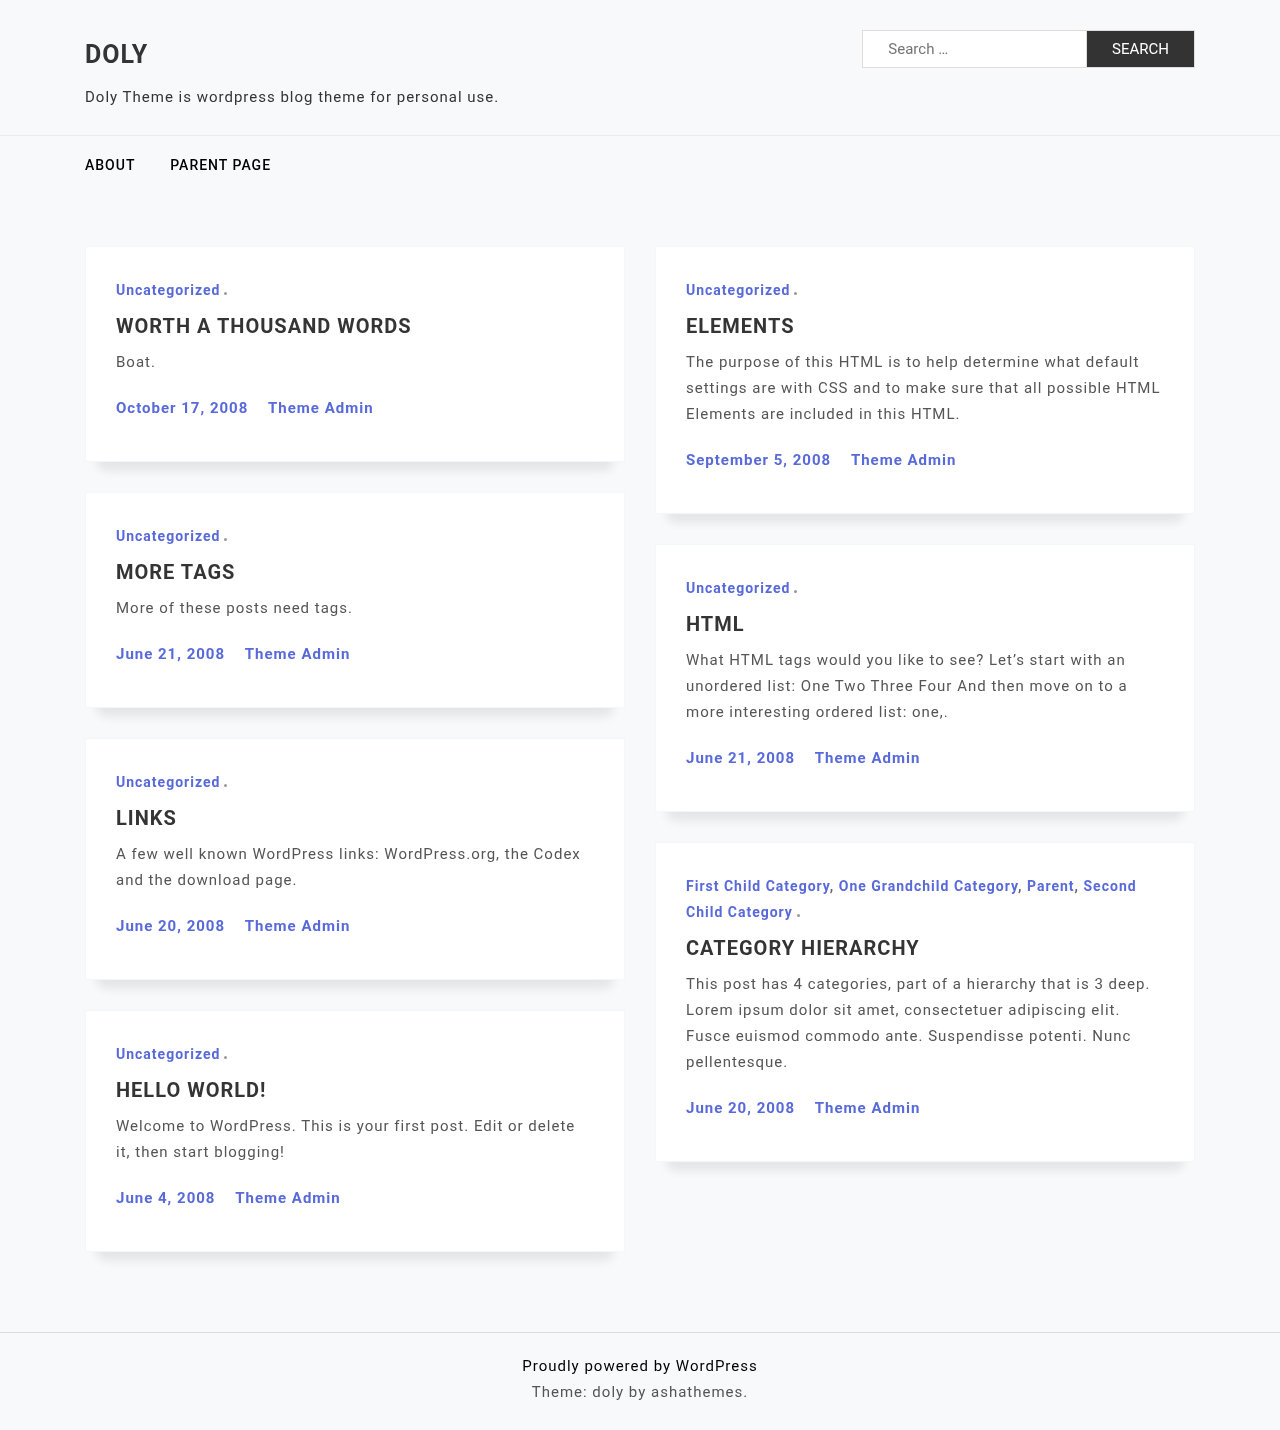
Task: Open the ABOUT menu item
Action: point(110,165)
